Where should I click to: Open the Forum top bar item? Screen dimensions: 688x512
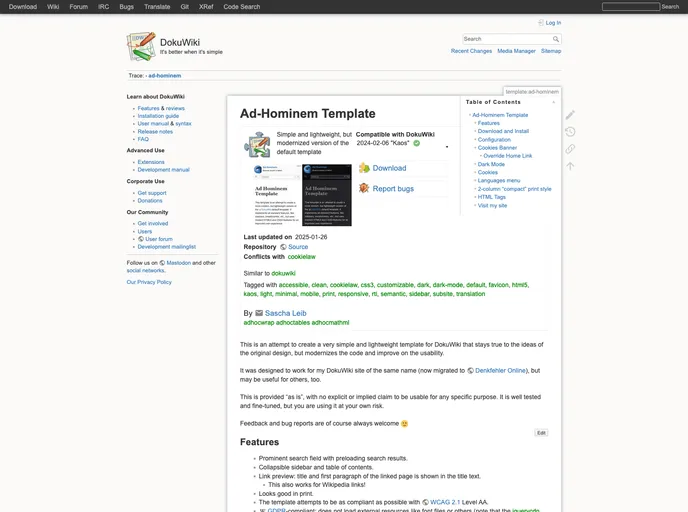(79, 7)
